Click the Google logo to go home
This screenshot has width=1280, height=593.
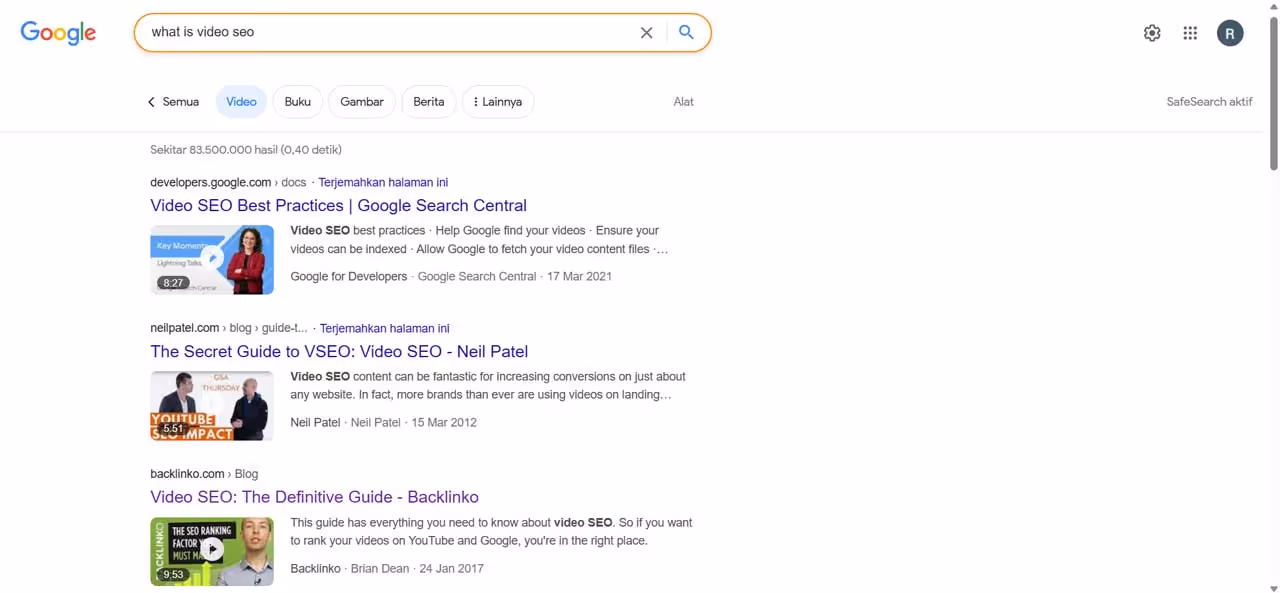tap(57, 32)
